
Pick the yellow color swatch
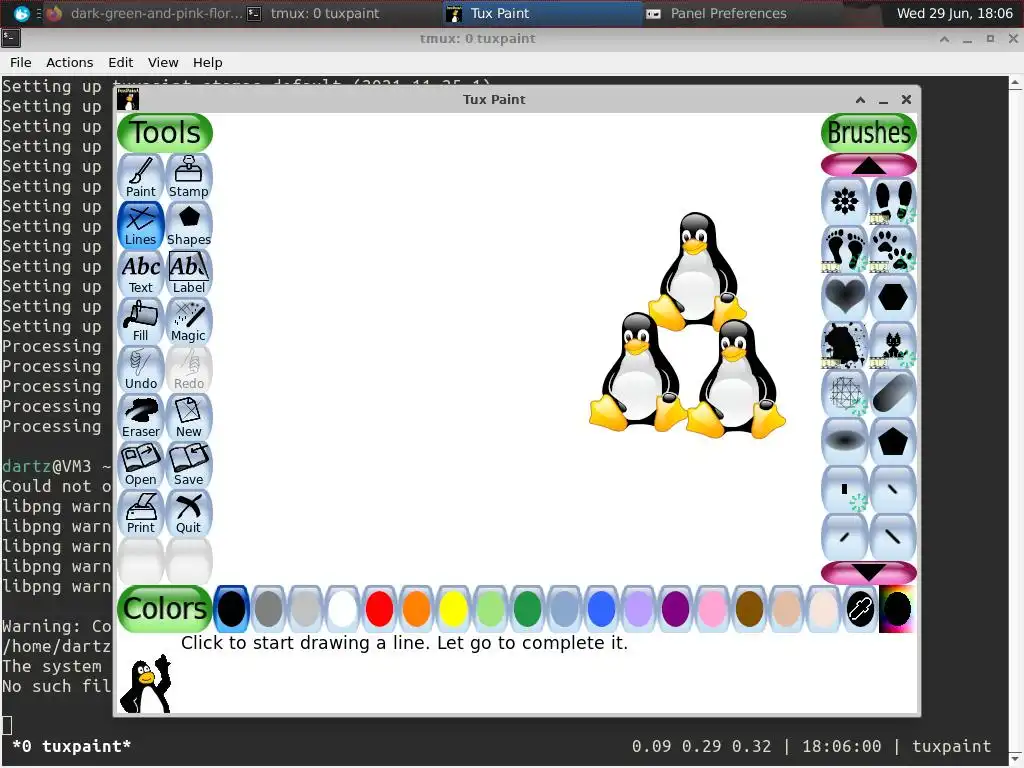click(x=453, y=609)
